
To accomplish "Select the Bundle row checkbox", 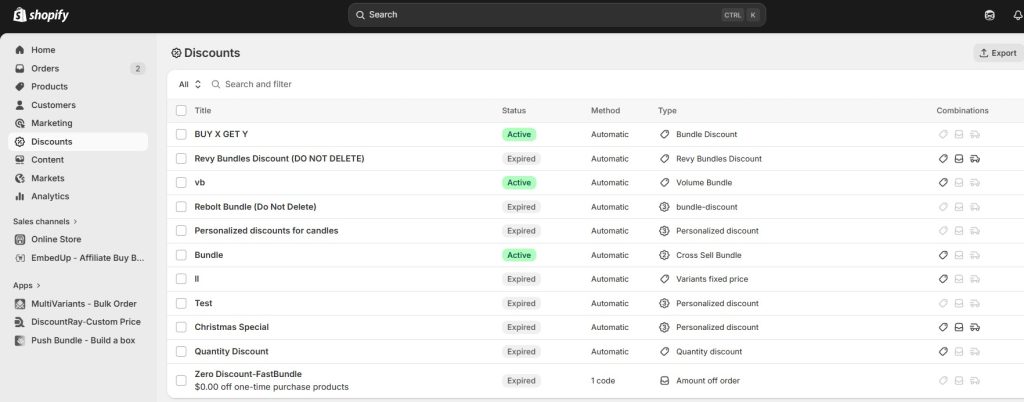I will (x=181, y=255).
